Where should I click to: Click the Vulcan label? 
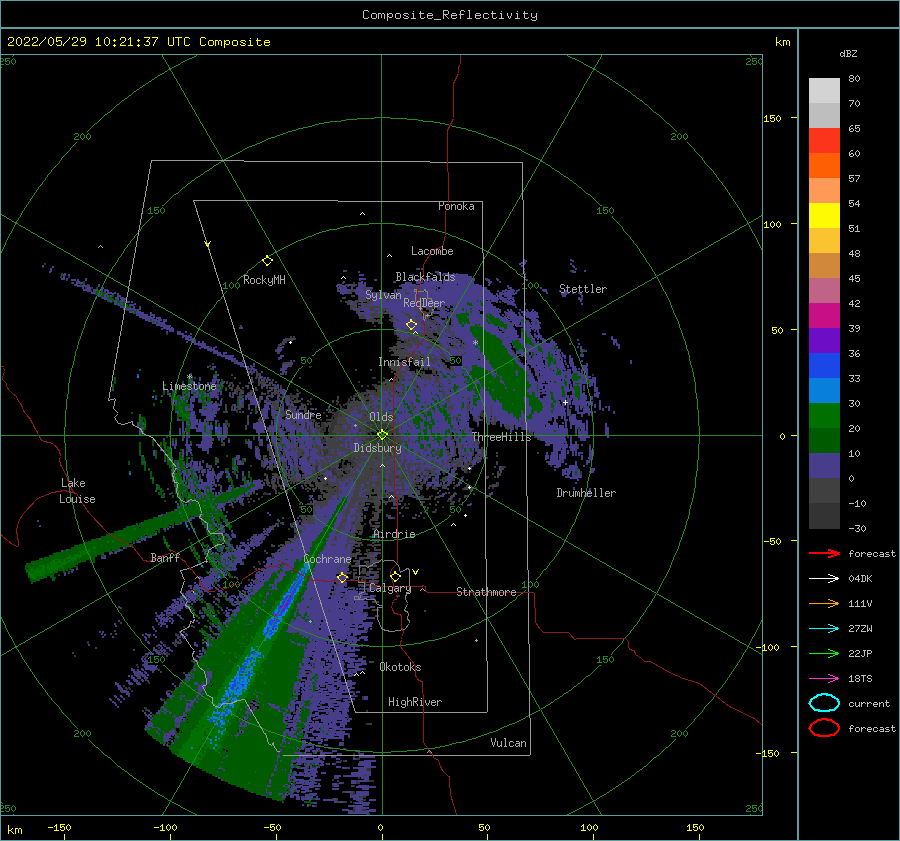pyautogui.click(x=508, y=743)
